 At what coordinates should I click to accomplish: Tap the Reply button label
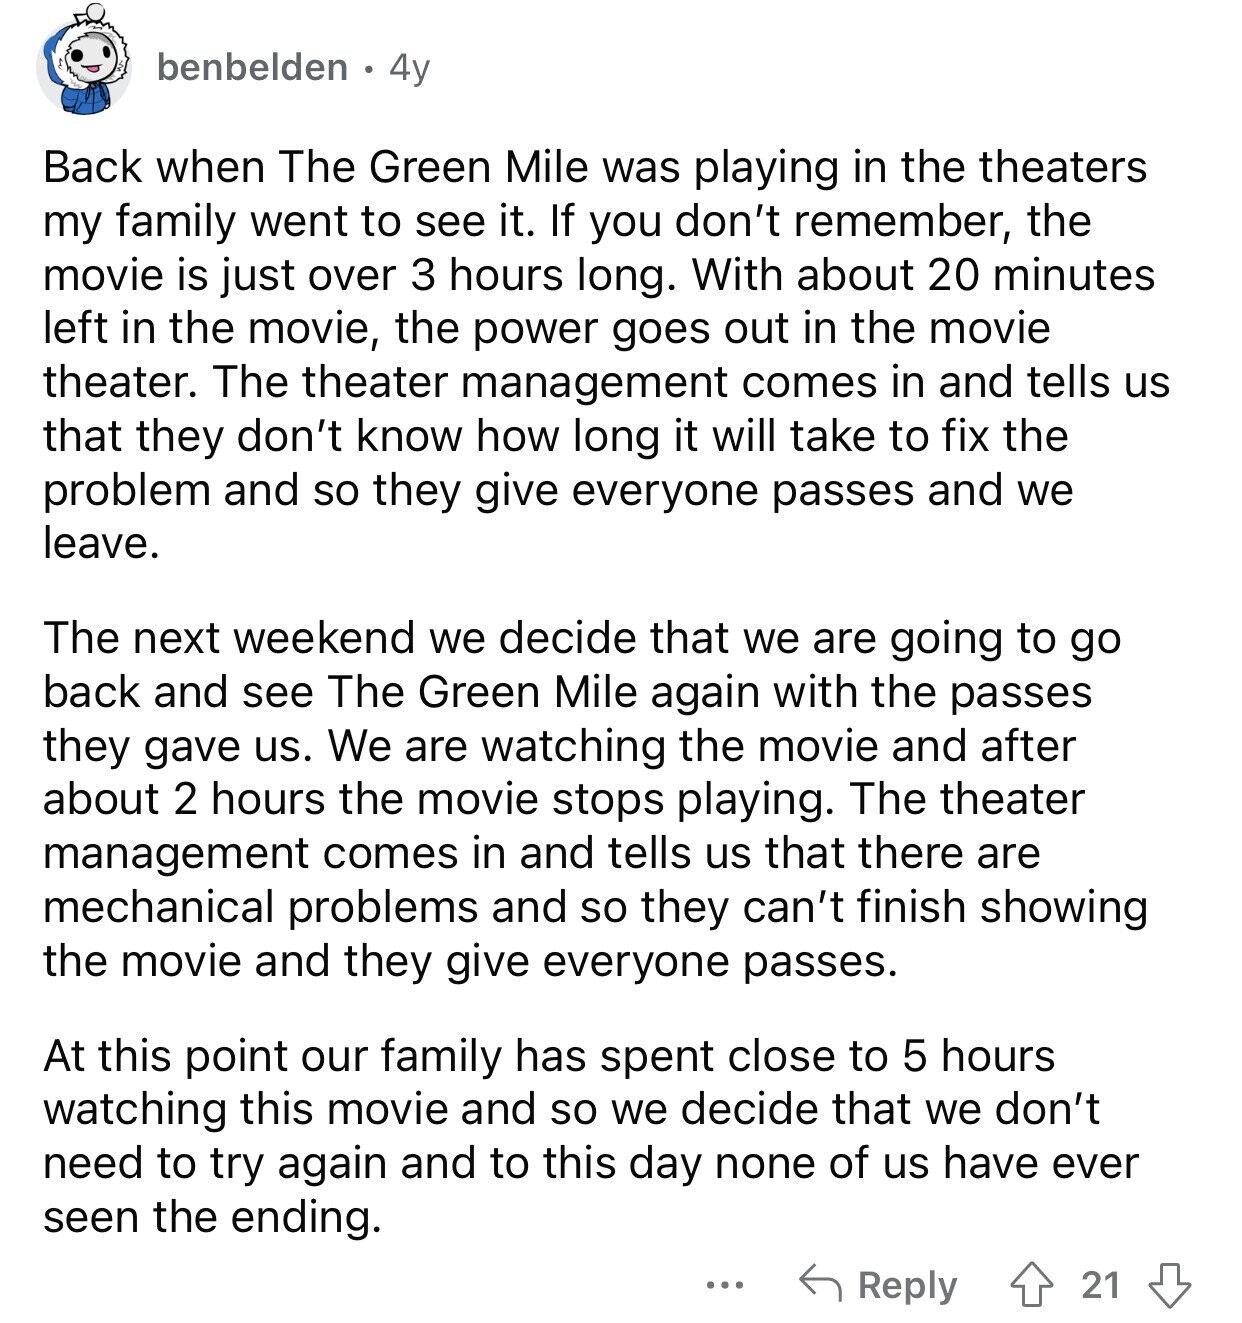[907, 1285]
